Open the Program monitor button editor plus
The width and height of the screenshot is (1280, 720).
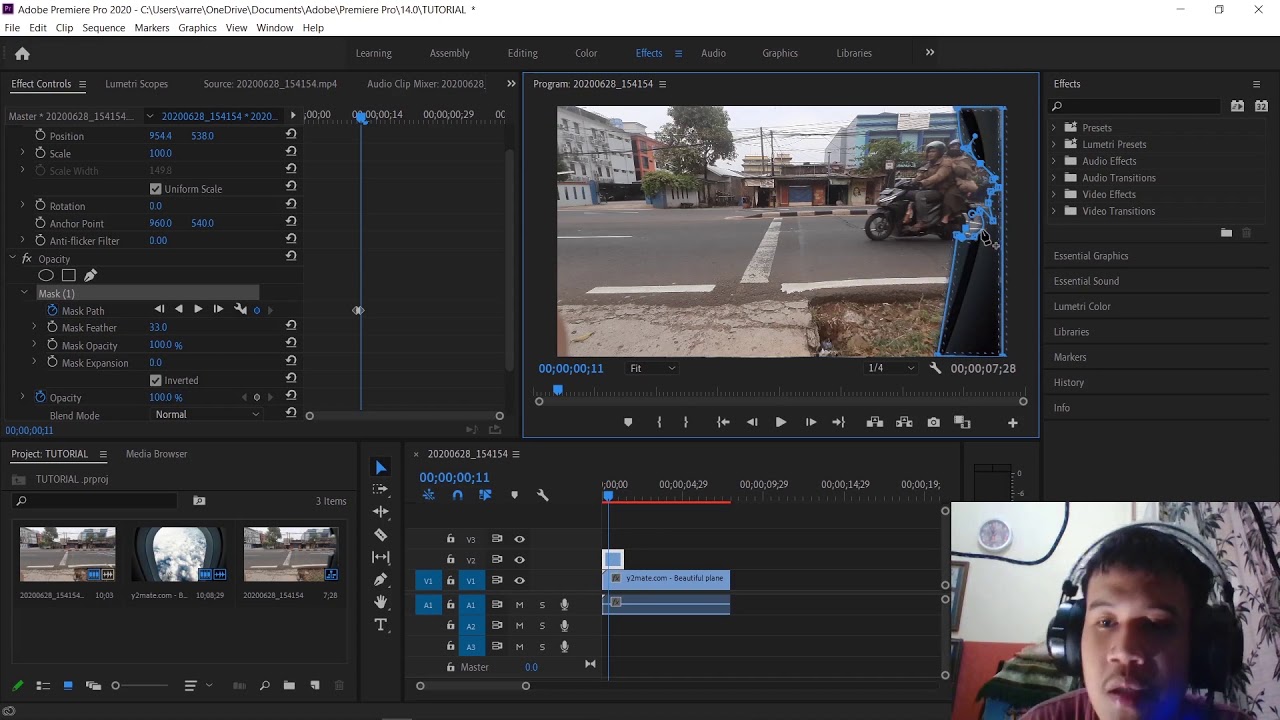(1012, 423)
